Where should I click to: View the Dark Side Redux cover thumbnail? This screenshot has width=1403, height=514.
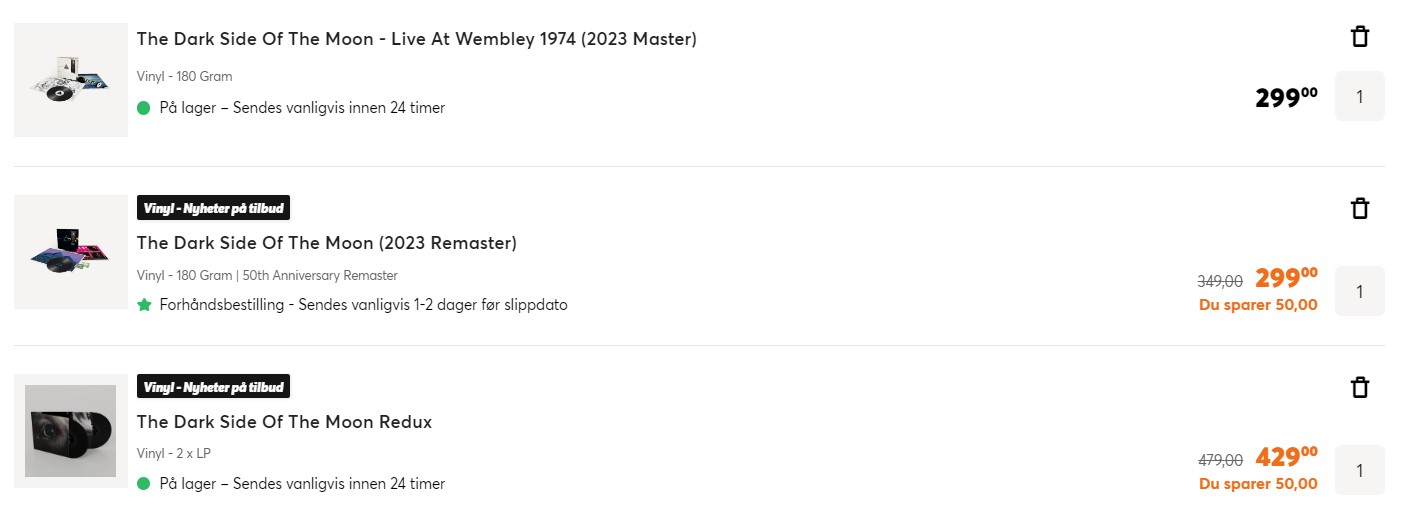tap(71, 431)
